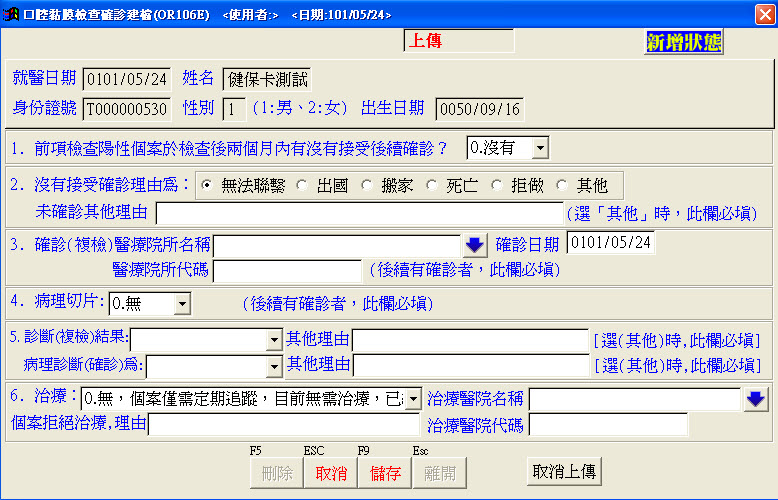Close the OR106E window
Viewport: 778px width, 500px height.
765,14
